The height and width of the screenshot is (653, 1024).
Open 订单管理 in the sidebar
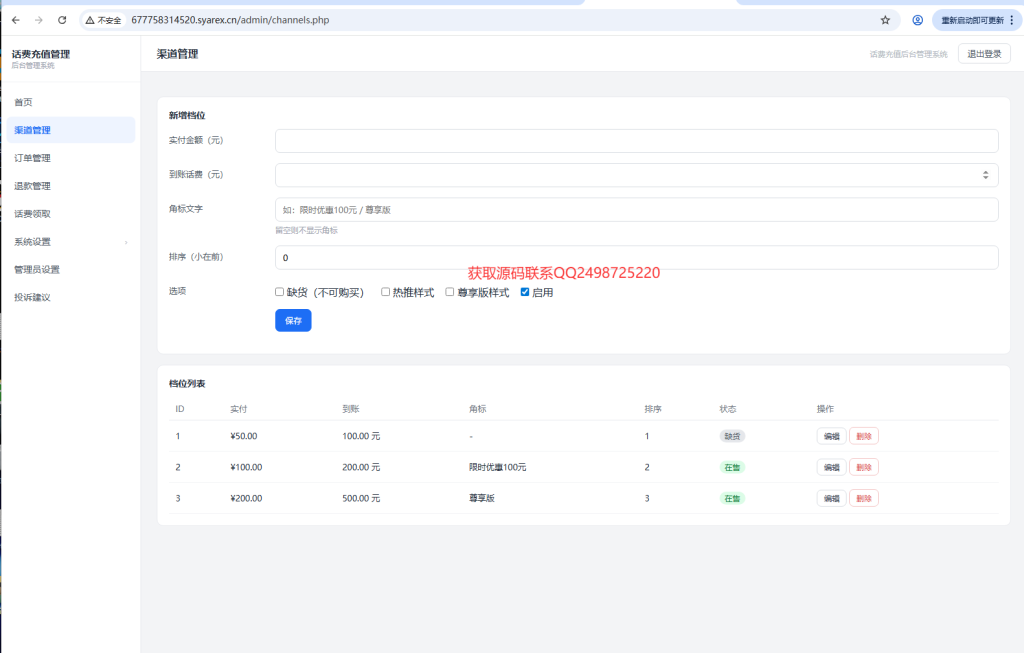(x=71, y=158)
